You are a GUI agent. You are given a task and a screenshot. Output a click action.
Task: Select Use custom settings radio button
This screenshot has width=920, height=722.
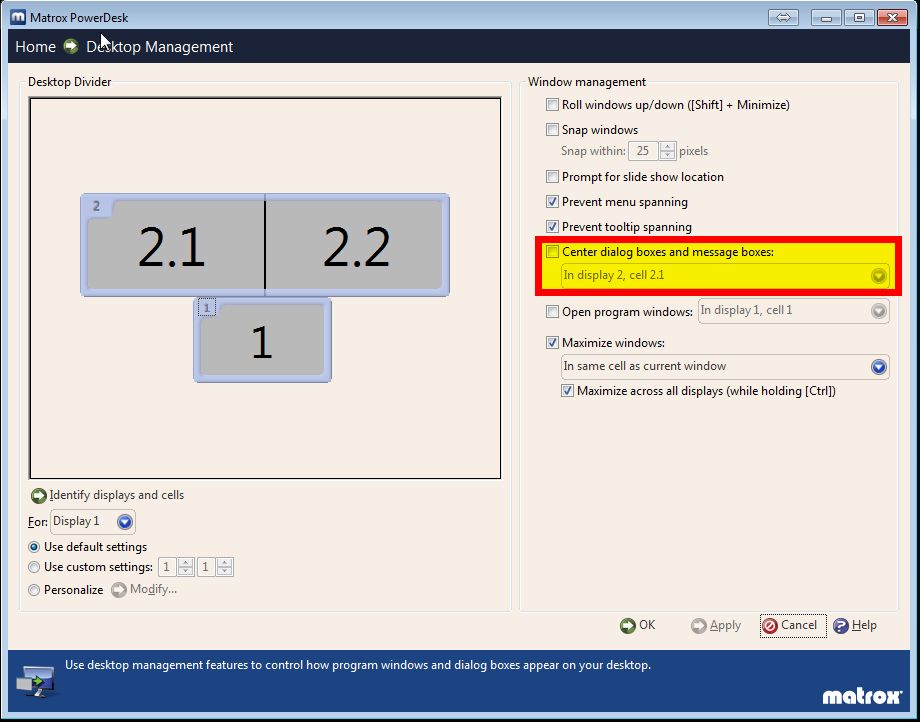click(34, 567)
